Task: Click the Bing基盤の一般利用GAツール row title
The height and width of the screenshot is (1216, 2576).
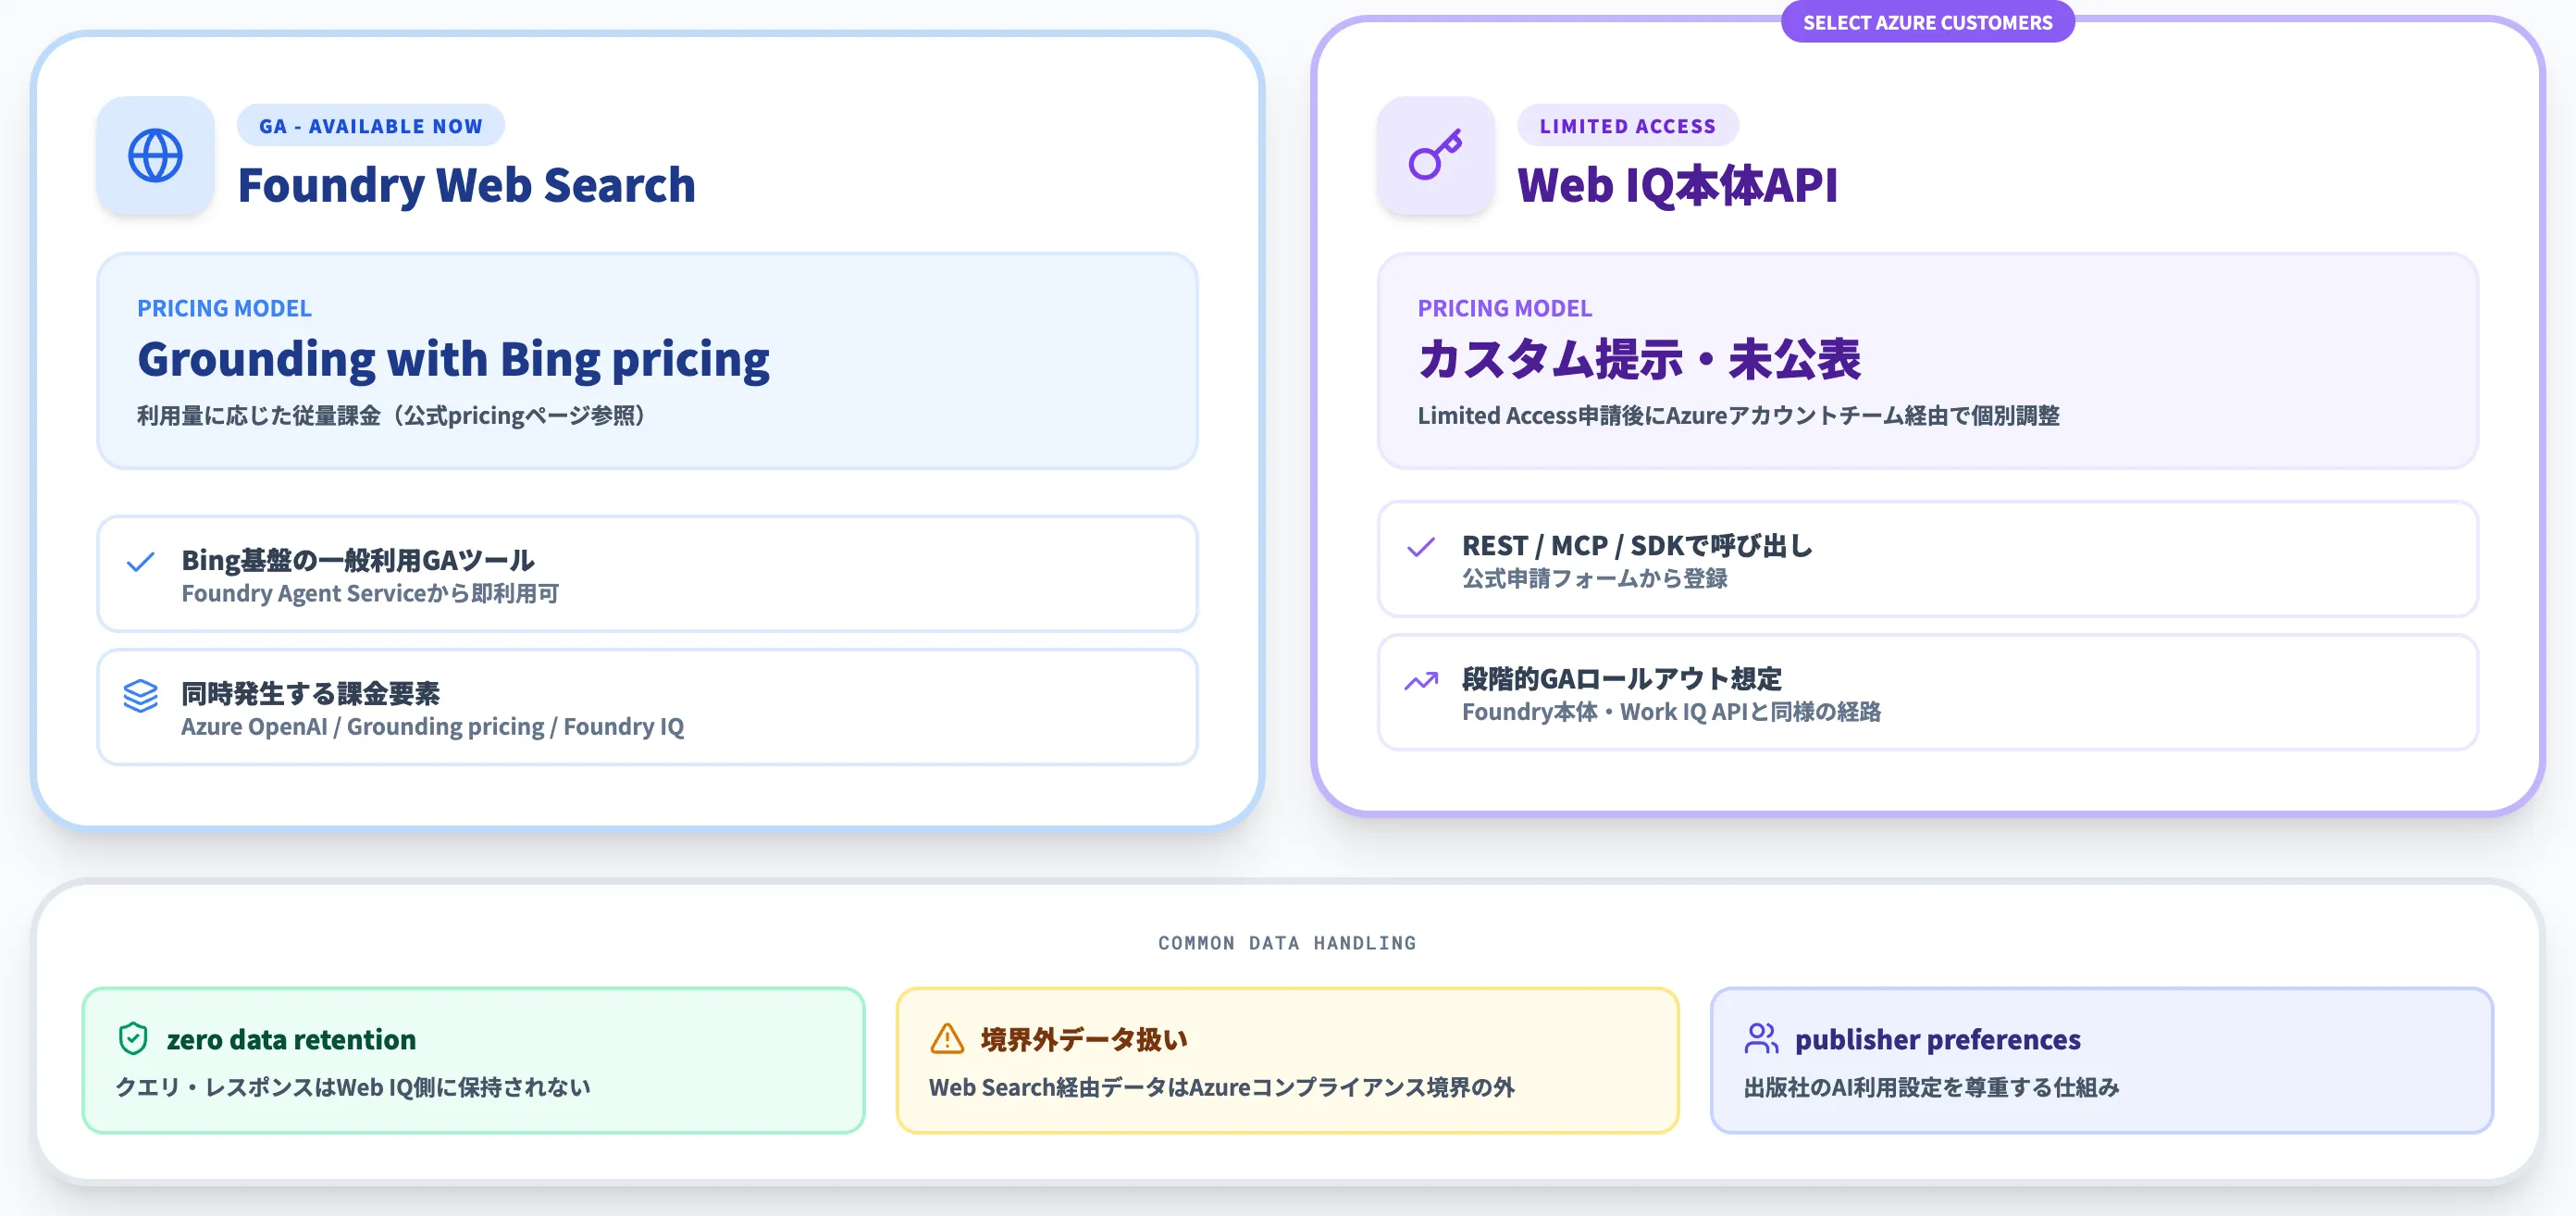Action: point(357,560)
